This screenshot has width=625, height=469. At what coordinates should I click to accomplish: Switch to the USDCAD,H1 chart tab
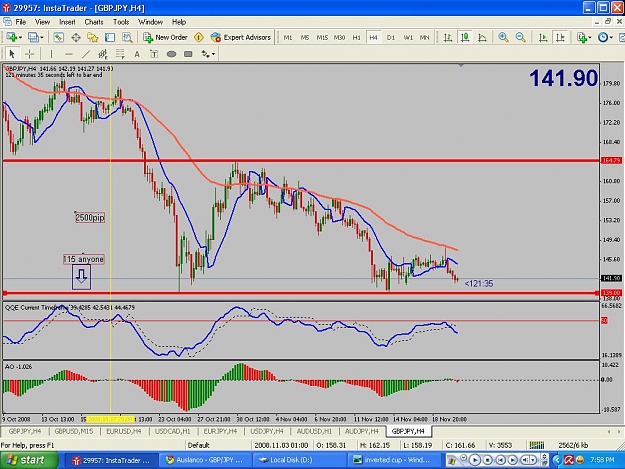point(173,431)
